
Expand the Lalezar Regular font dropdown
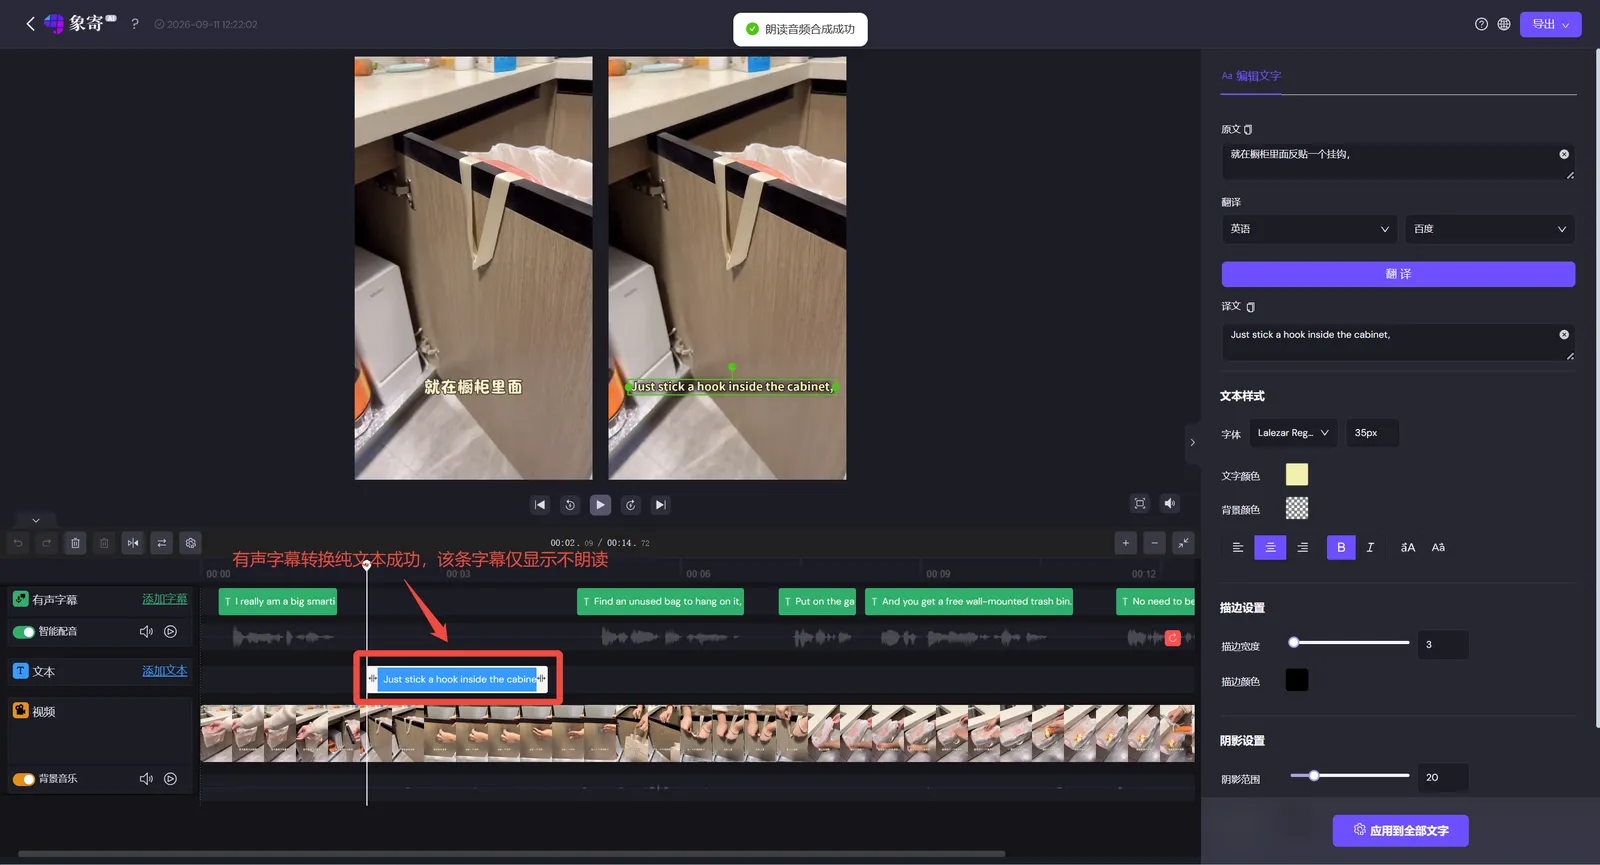click(1293, 433)
